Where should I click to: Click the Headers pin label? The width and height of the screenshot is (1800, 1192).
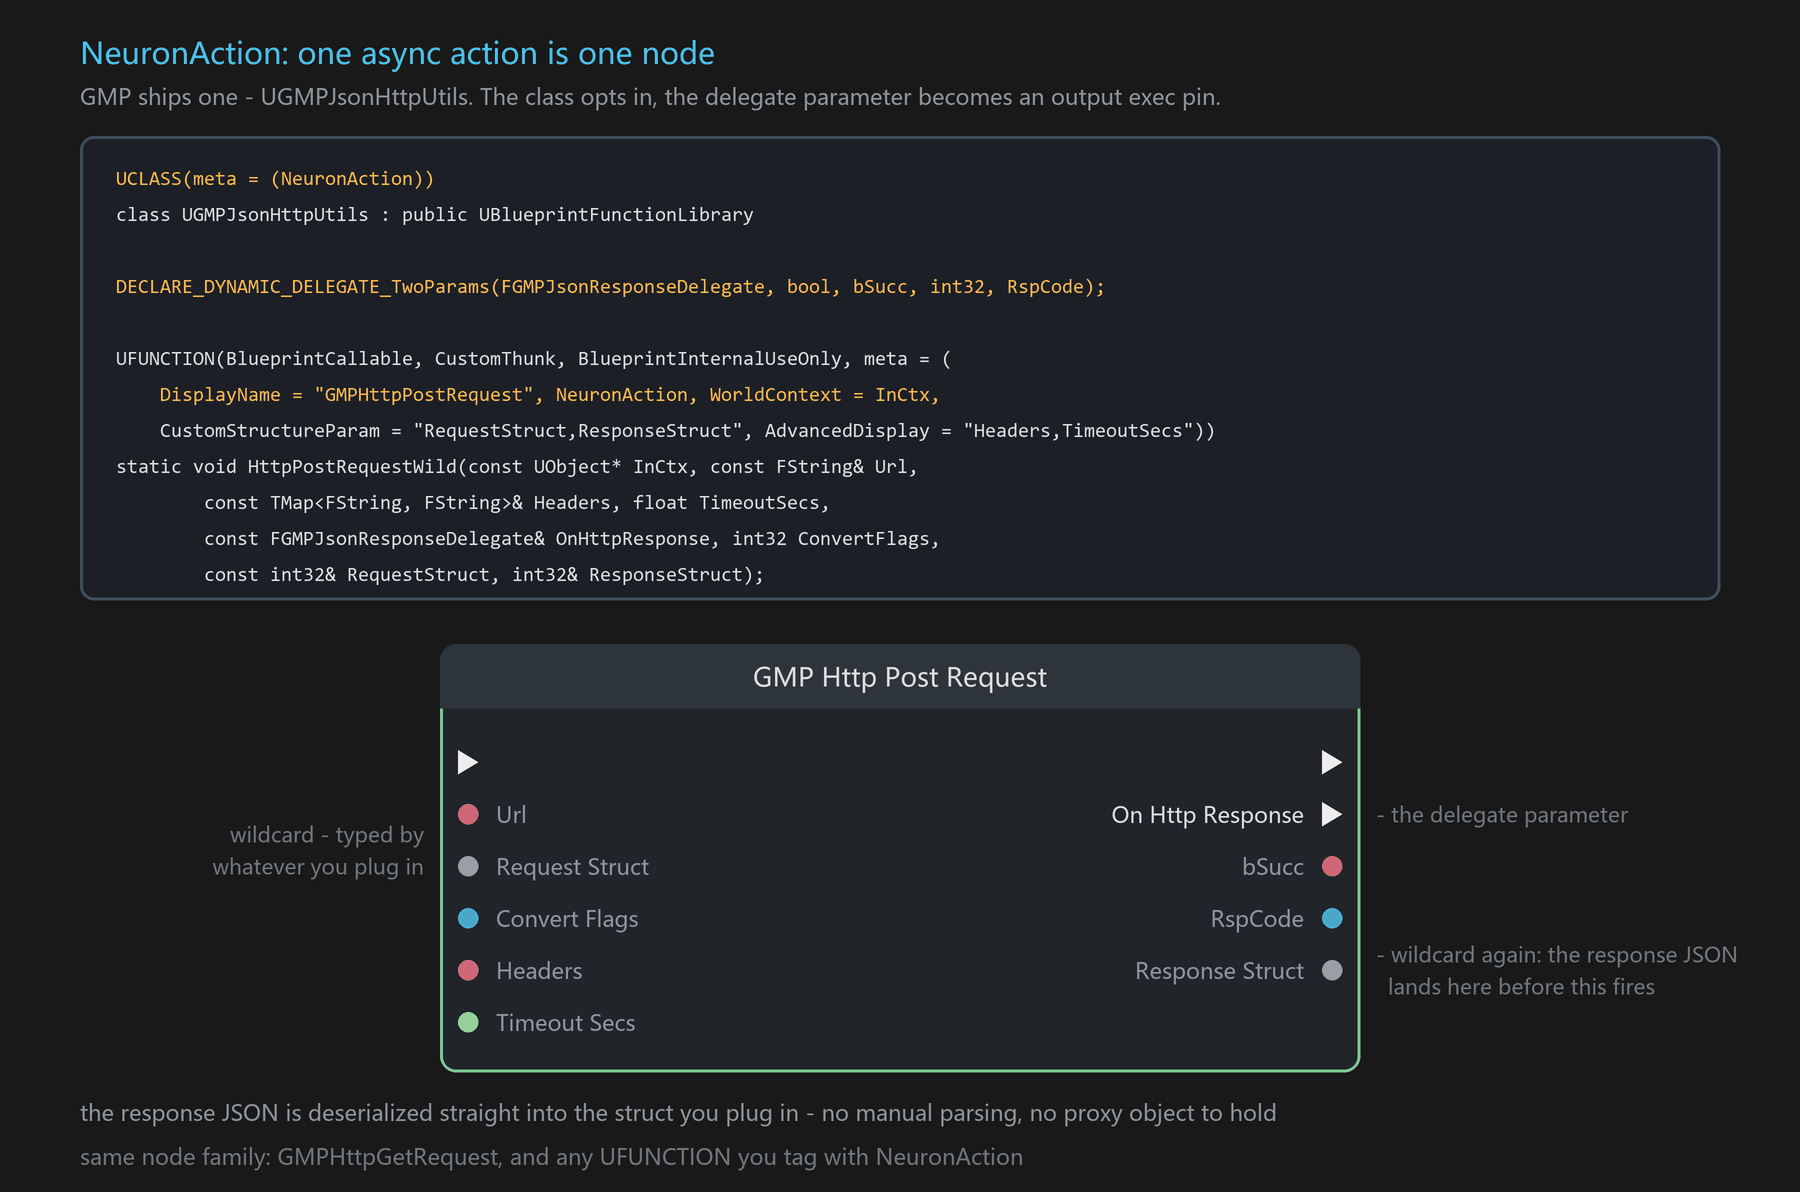[x=539, y=970]
